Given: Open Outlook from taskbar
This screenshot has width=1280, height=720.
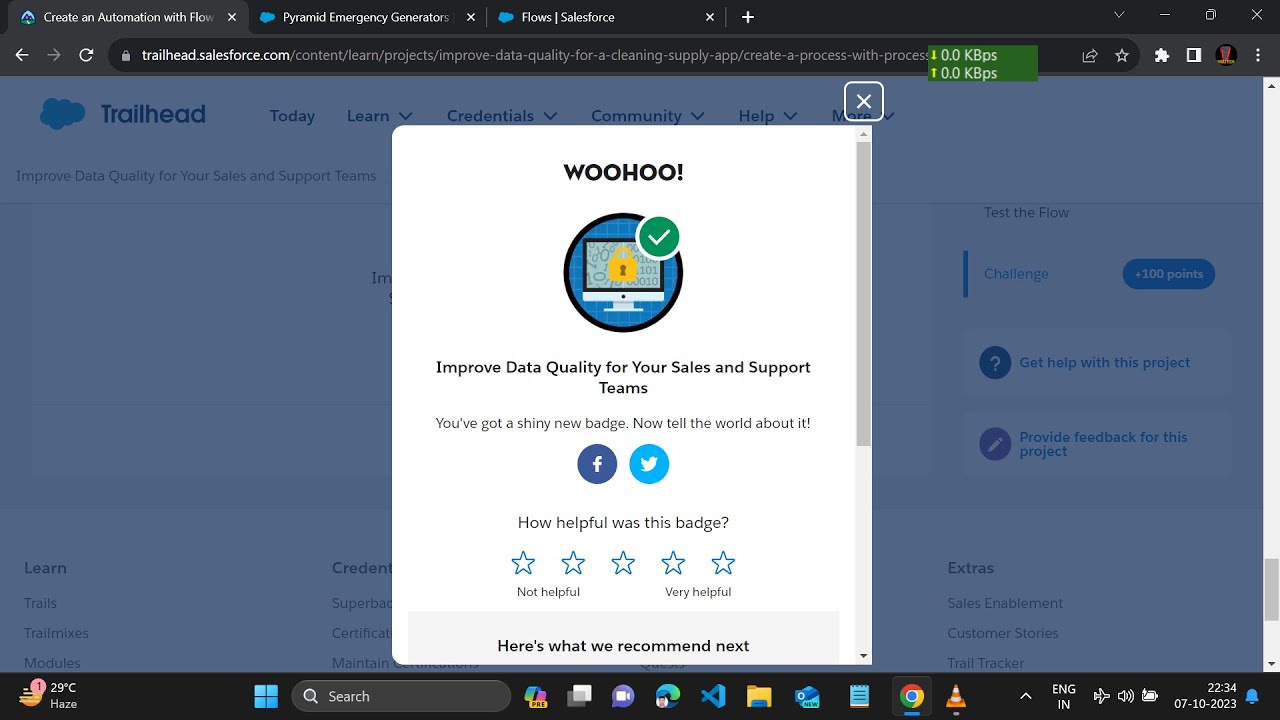Looking at the screenshot, I should [x=807, y=696].
